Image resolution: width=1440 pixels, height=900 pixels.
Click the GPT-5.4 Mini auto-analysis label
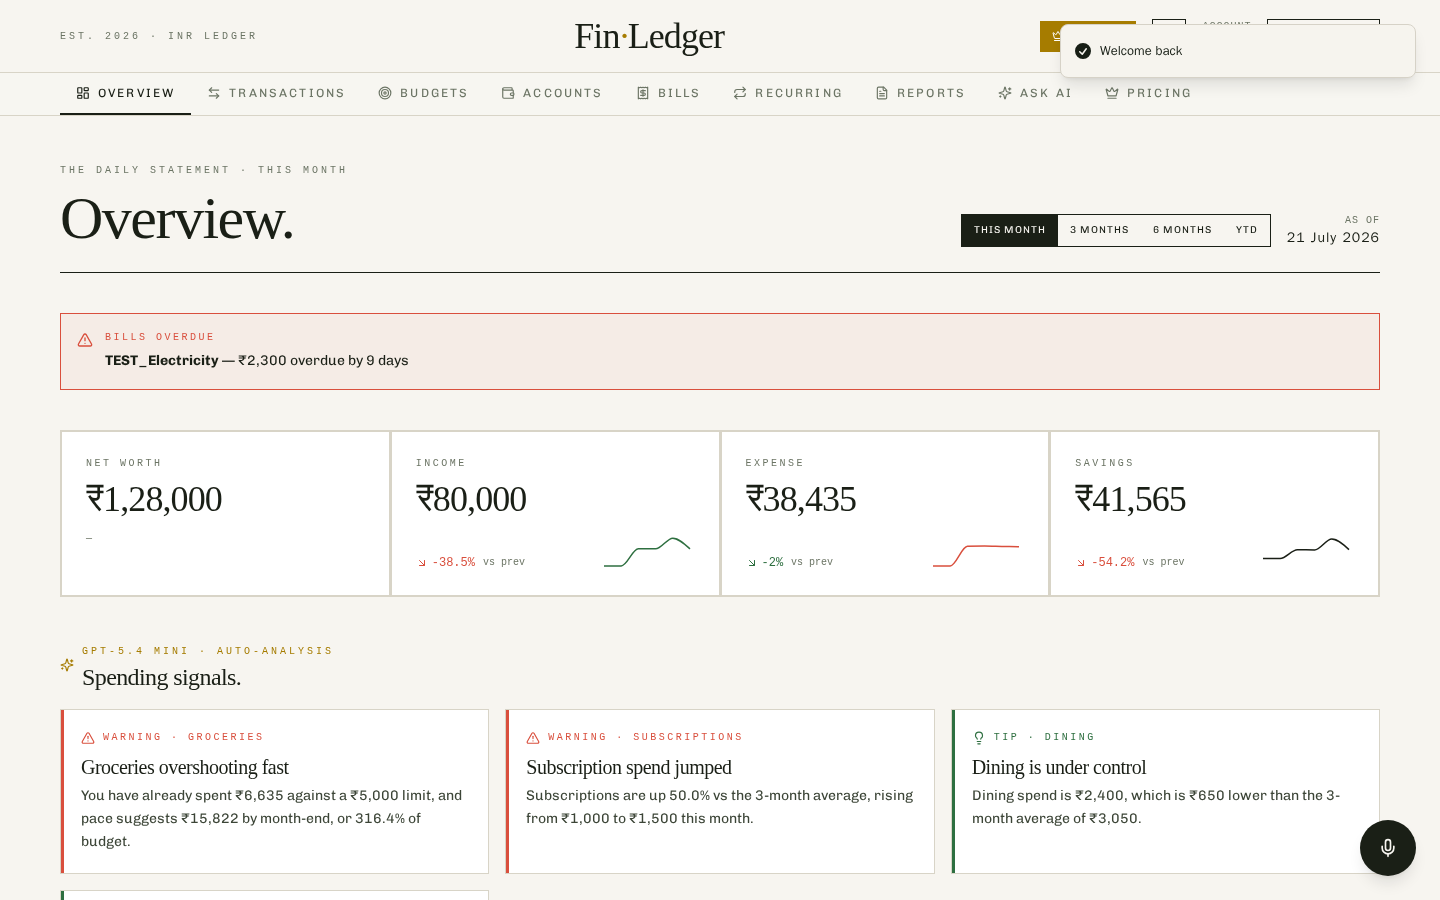[207, 651]
